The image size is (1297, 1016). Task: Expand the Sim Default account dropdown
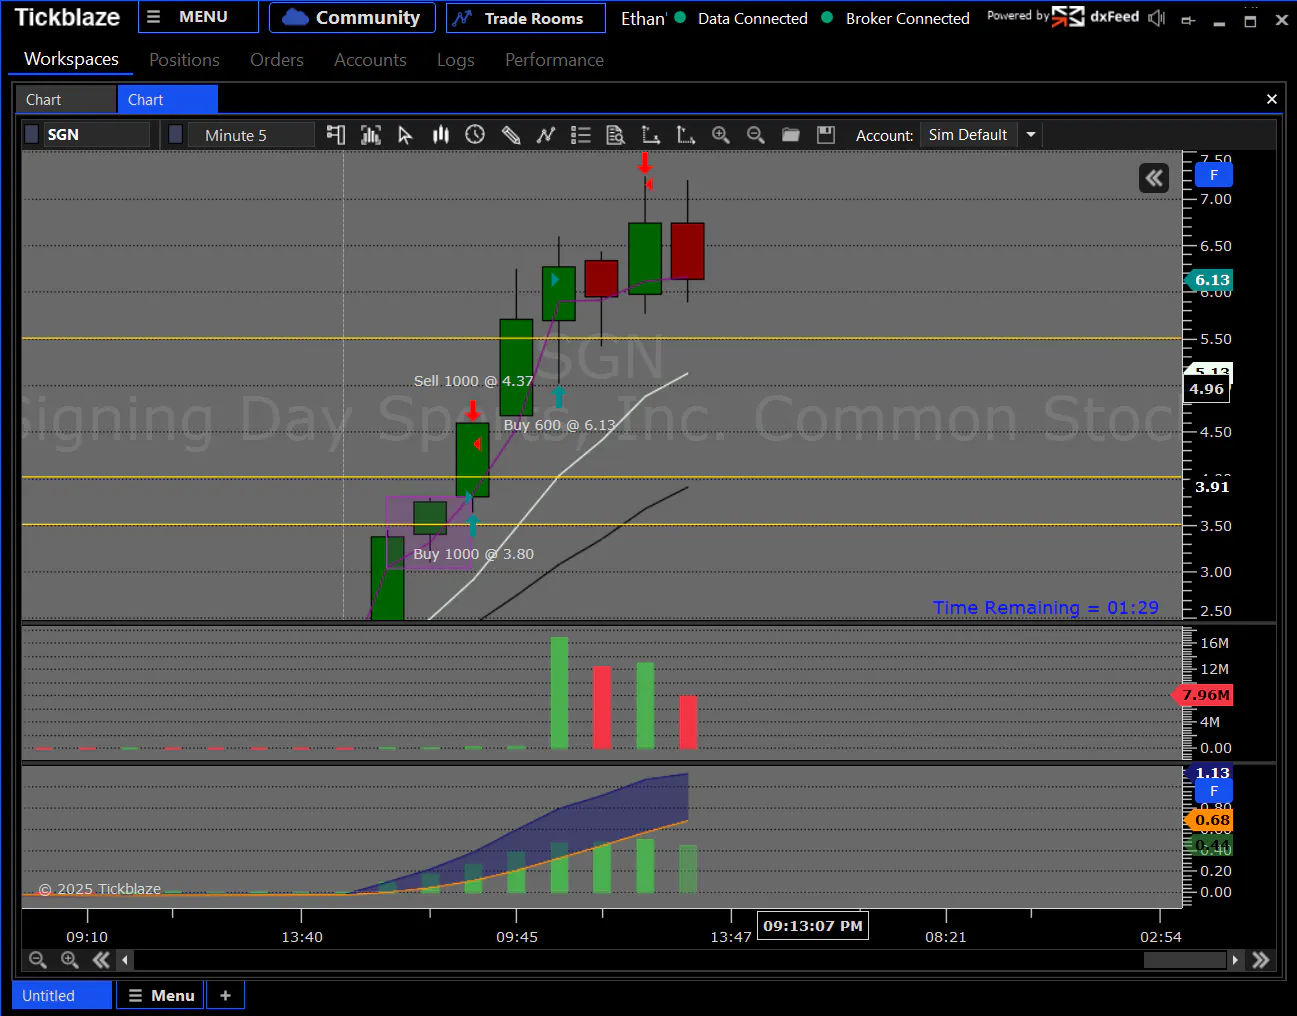(1031, 134)
